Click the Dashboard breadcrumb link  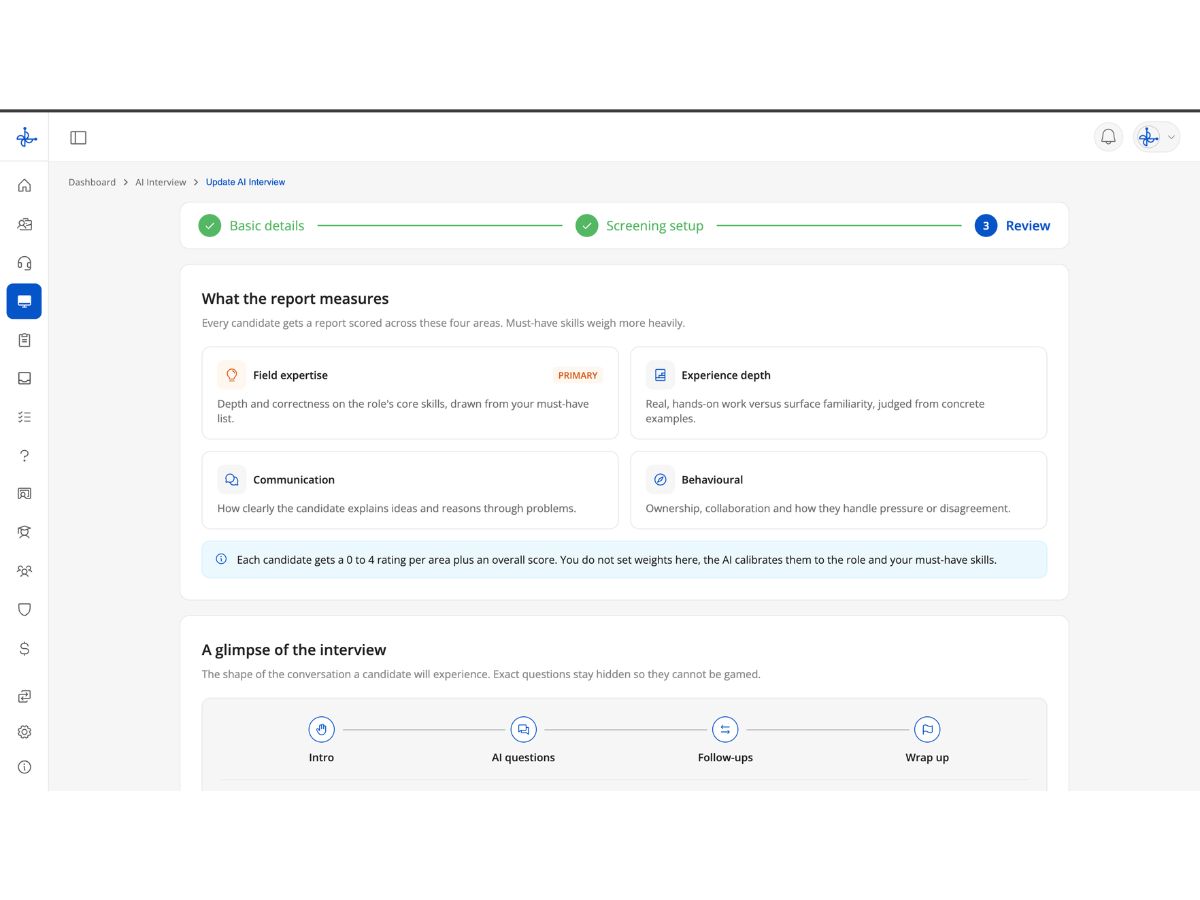point(92,182)
